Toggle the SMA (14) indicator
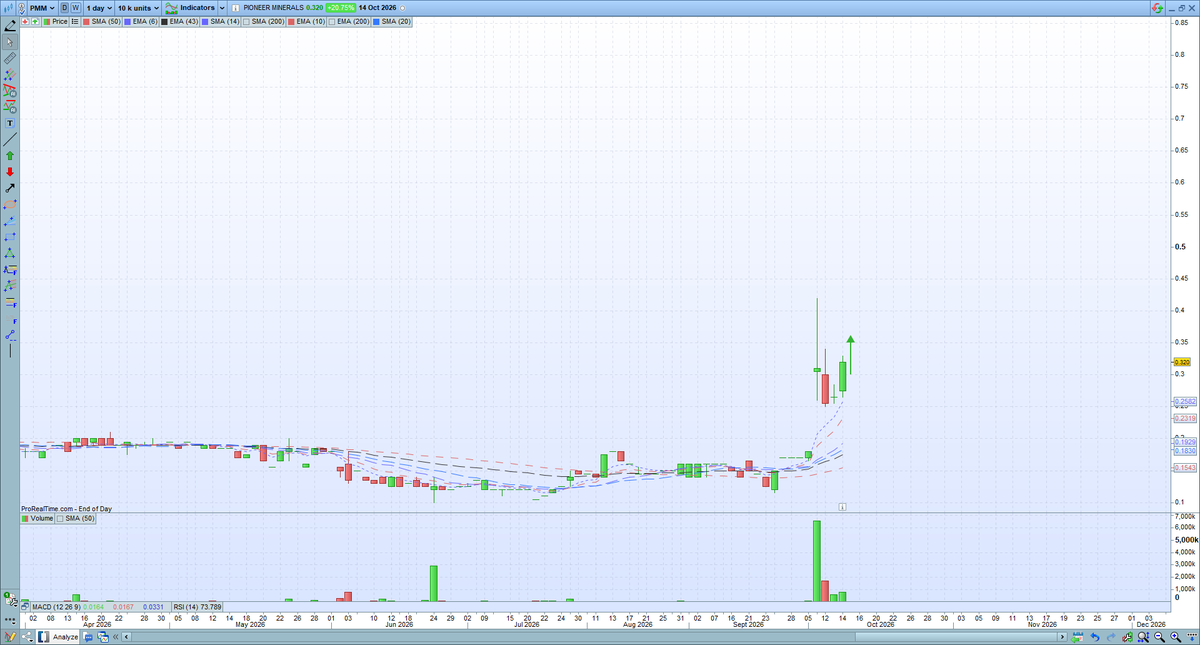Image resolution: width=1200 pixels, height=645 pixels. 221,21
